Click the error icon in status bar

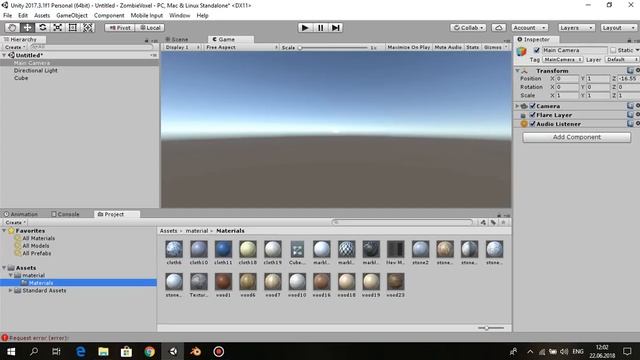[4, 338]
